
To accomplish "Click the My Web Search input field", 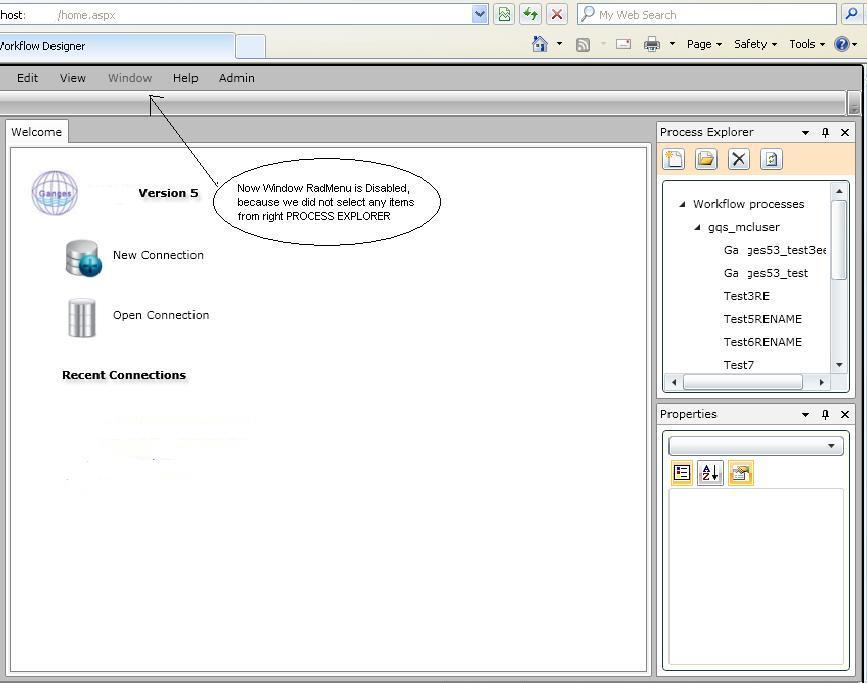I will pyautogui.click(x=707, y=14).
